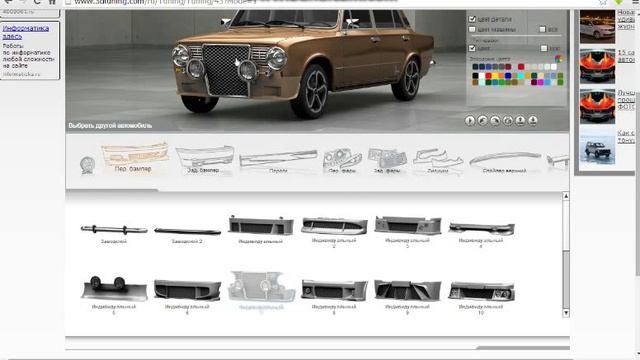The width and height of the screenshot is (640, 360).
Task: Pick the black color swatch
Action: pos(475,76)
